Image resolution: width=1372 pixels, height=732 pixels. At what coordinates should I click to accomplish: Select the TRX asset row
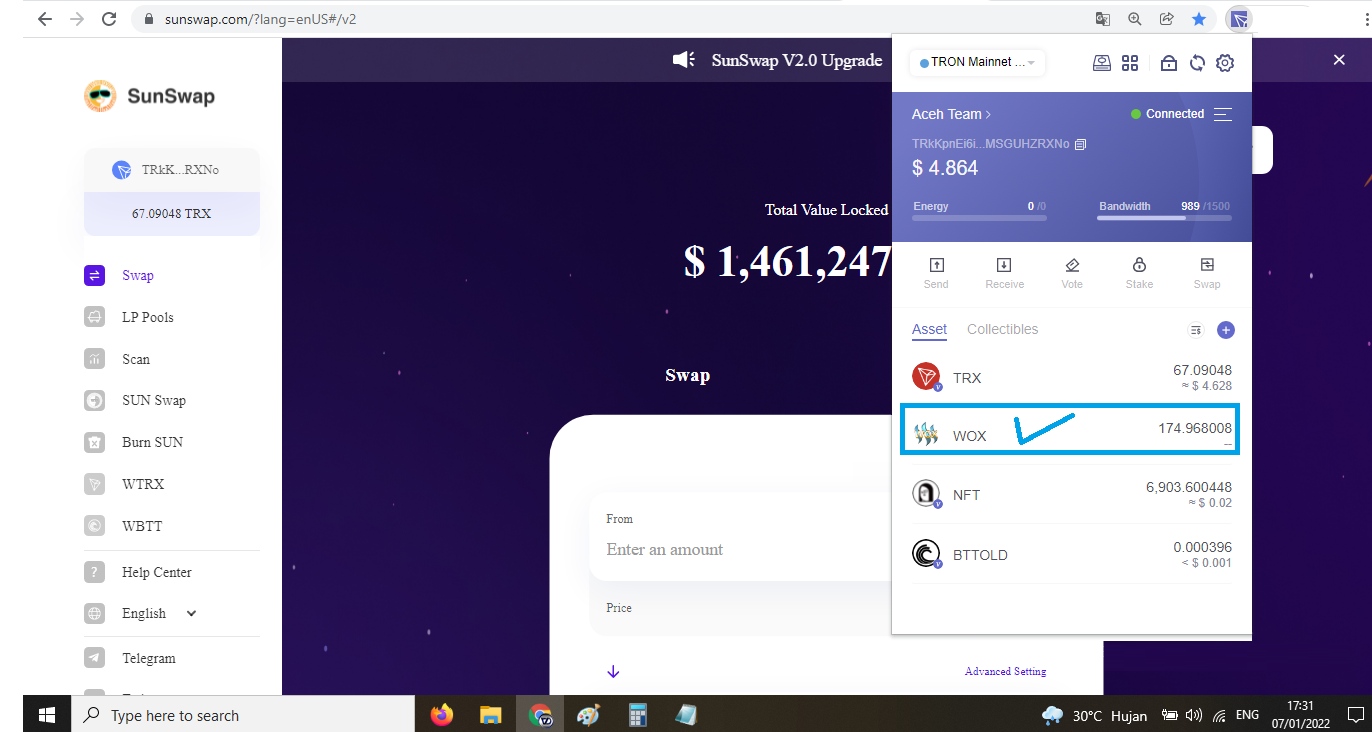(x=1072, y=377)
